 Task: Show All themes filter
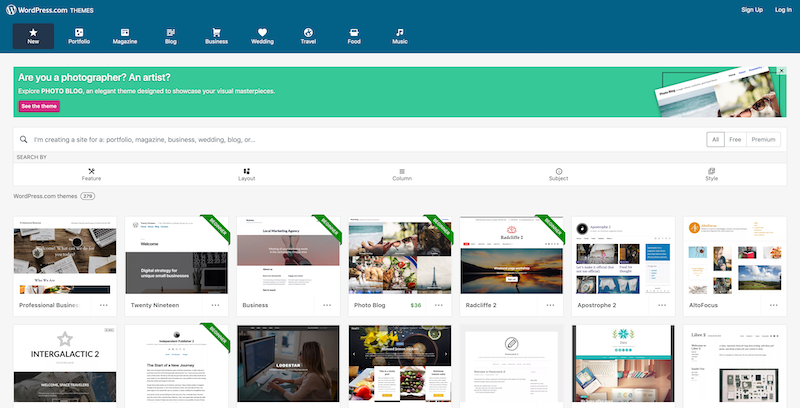pos(715,139)
